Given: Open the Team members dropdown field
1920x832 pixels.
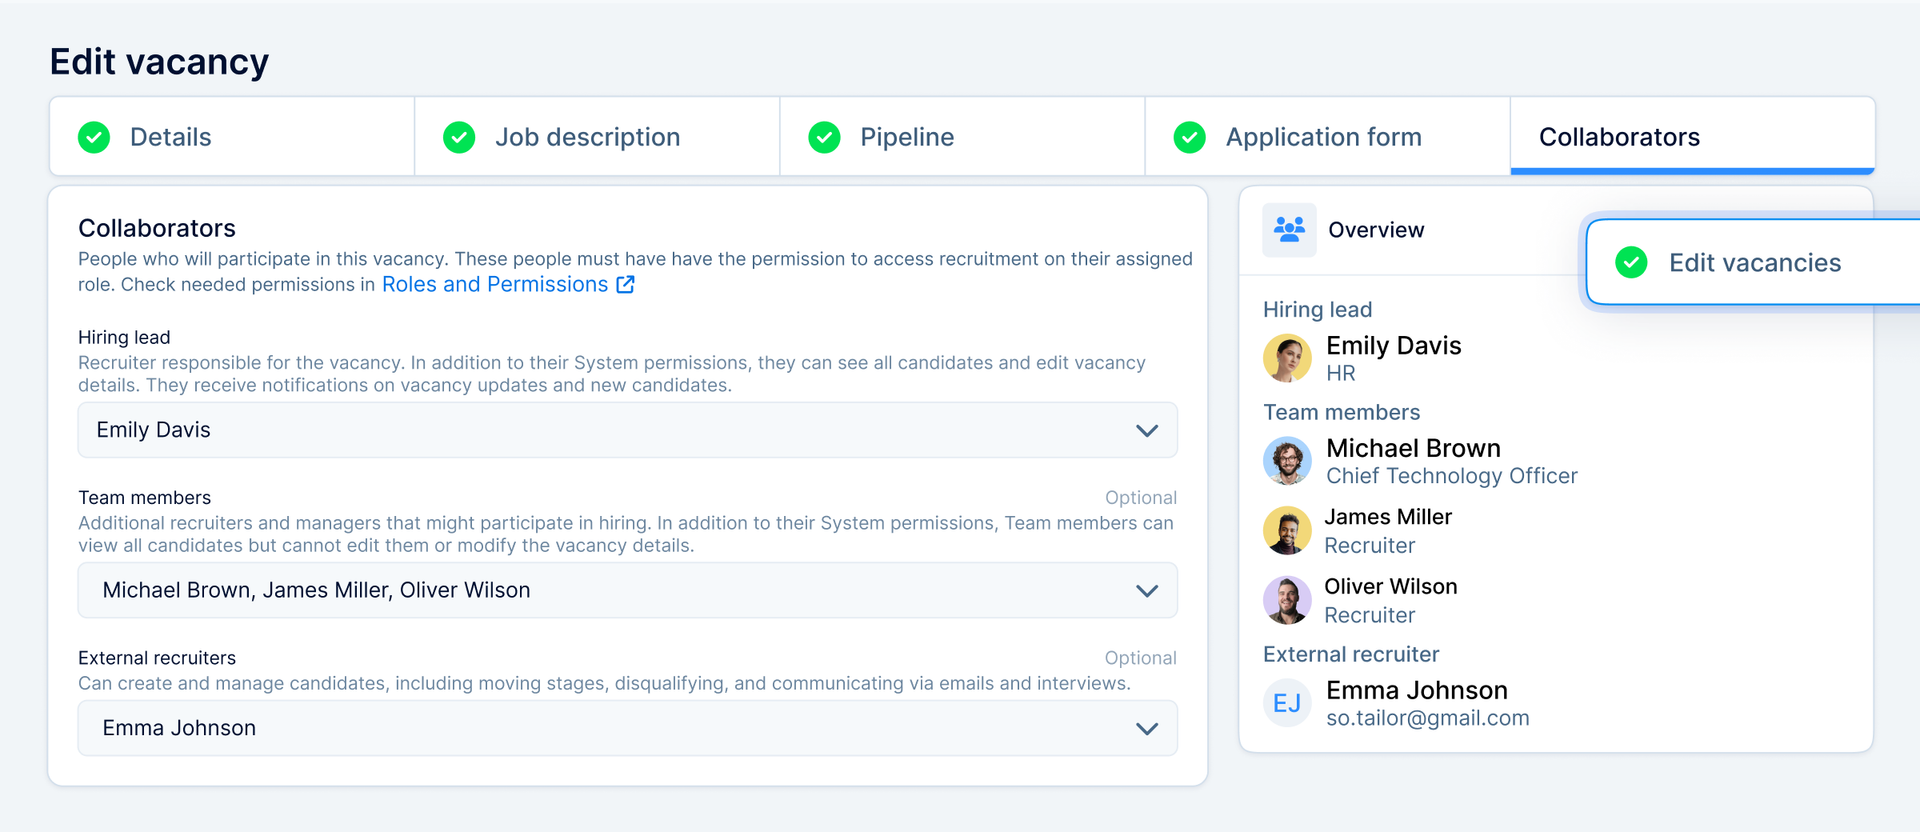Looking at the screenshot, I should [x=628, y=590].
